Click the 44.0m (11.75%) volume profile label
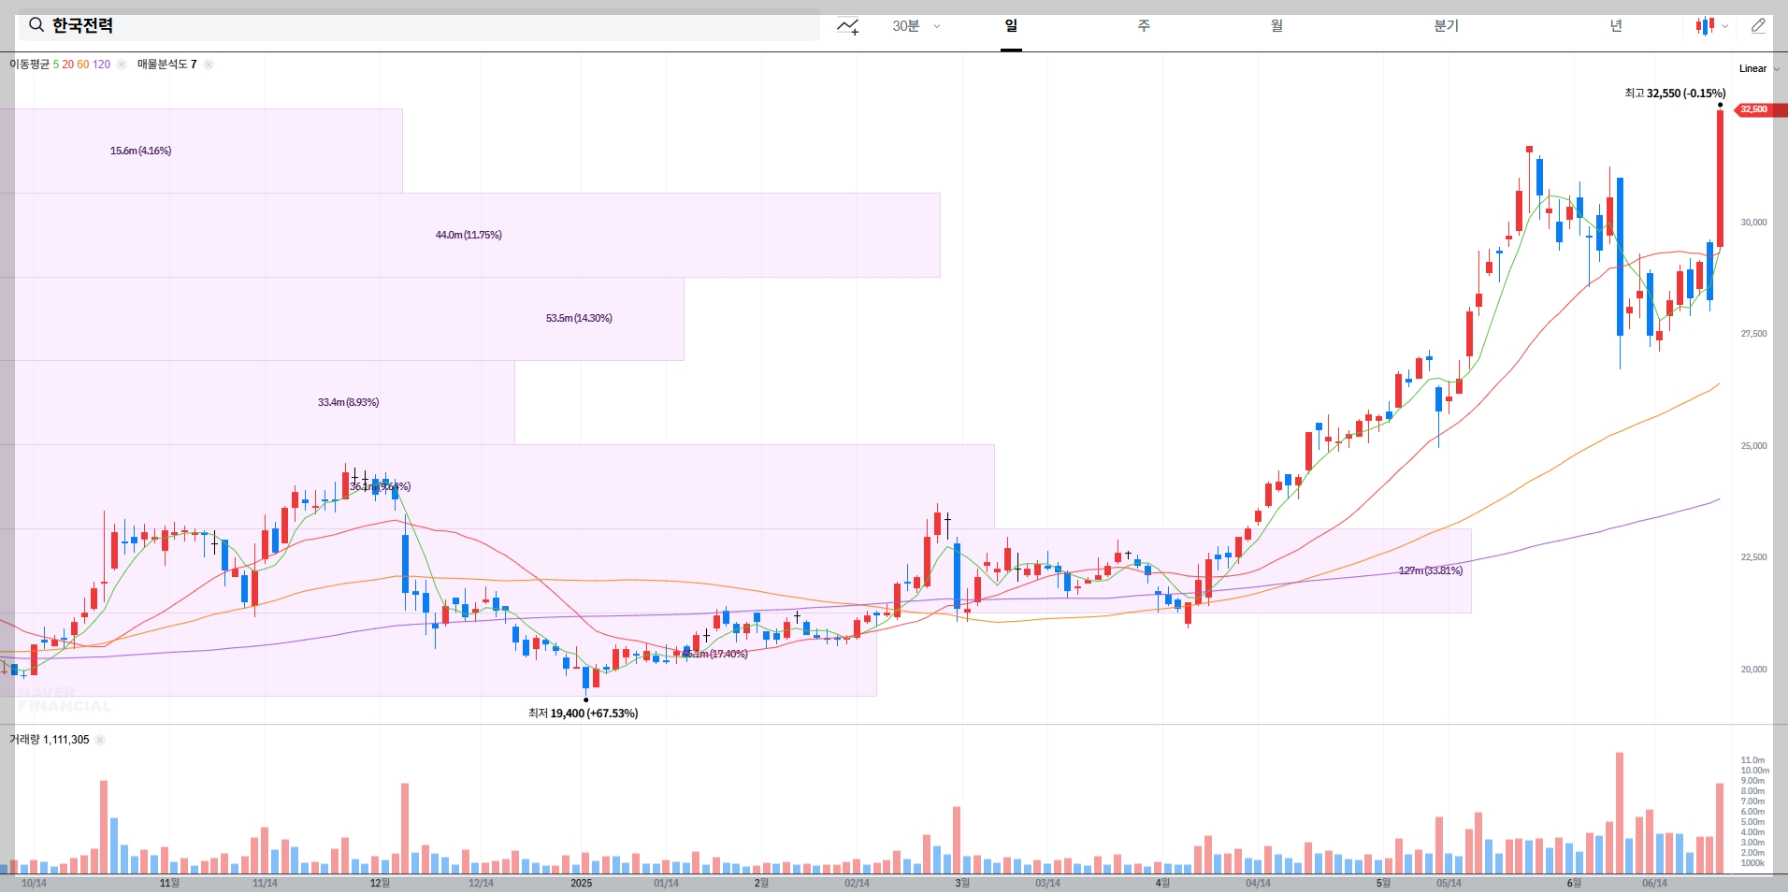1788x892 pixels. pos(468,235)
